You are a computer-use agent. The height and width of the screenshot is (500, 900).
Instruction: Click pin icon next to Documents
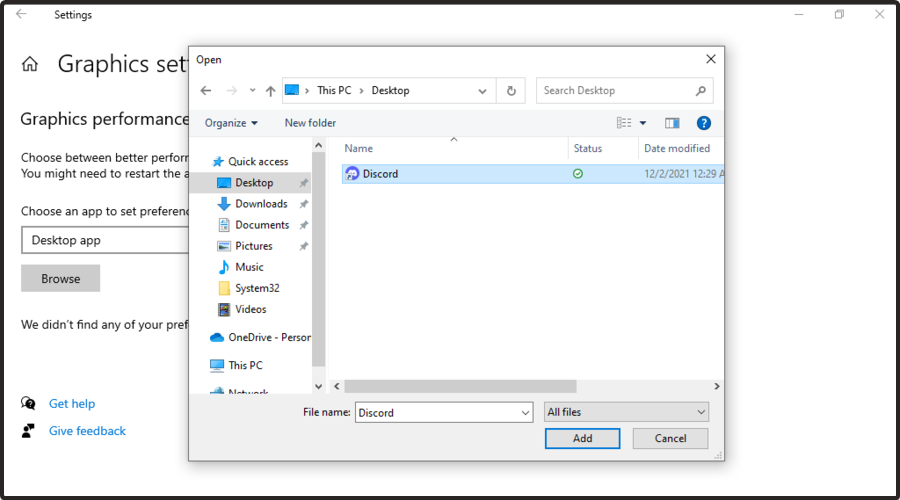[304, 225]
